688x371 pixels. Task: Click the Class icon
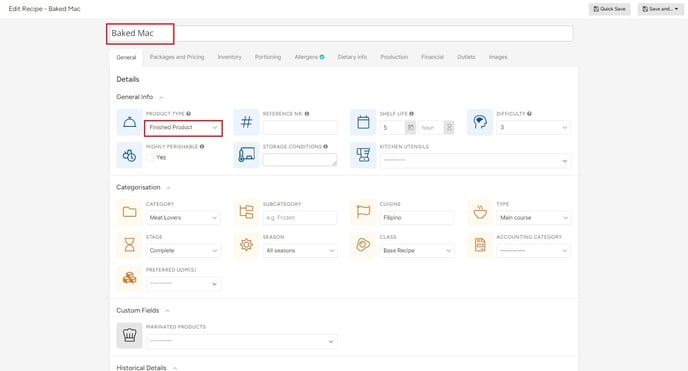point(363,245)
